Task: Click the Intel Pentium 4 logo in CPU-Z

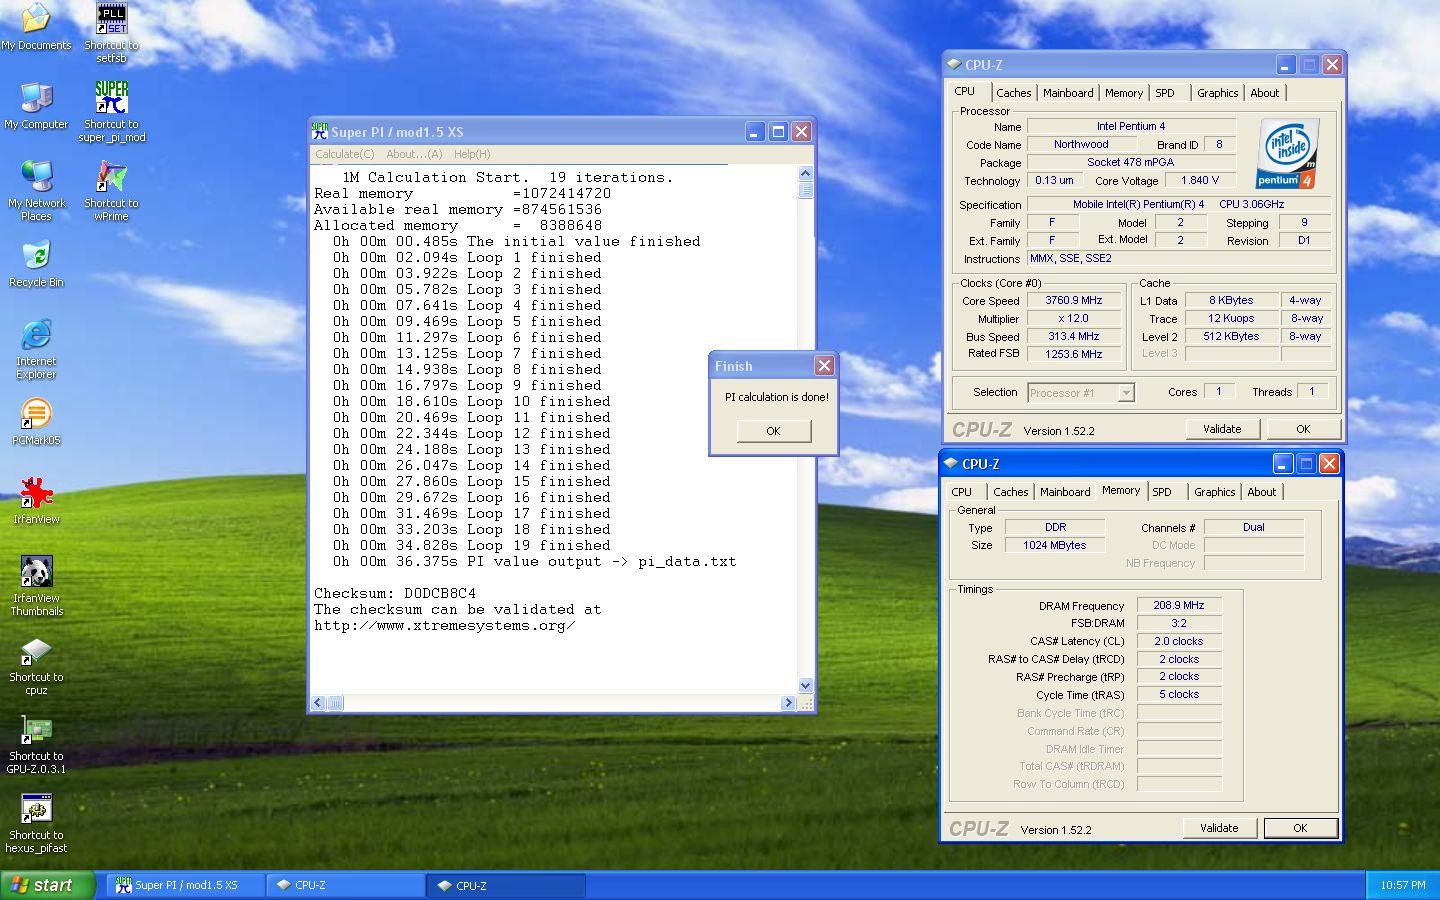Action: coord(1286,153)
